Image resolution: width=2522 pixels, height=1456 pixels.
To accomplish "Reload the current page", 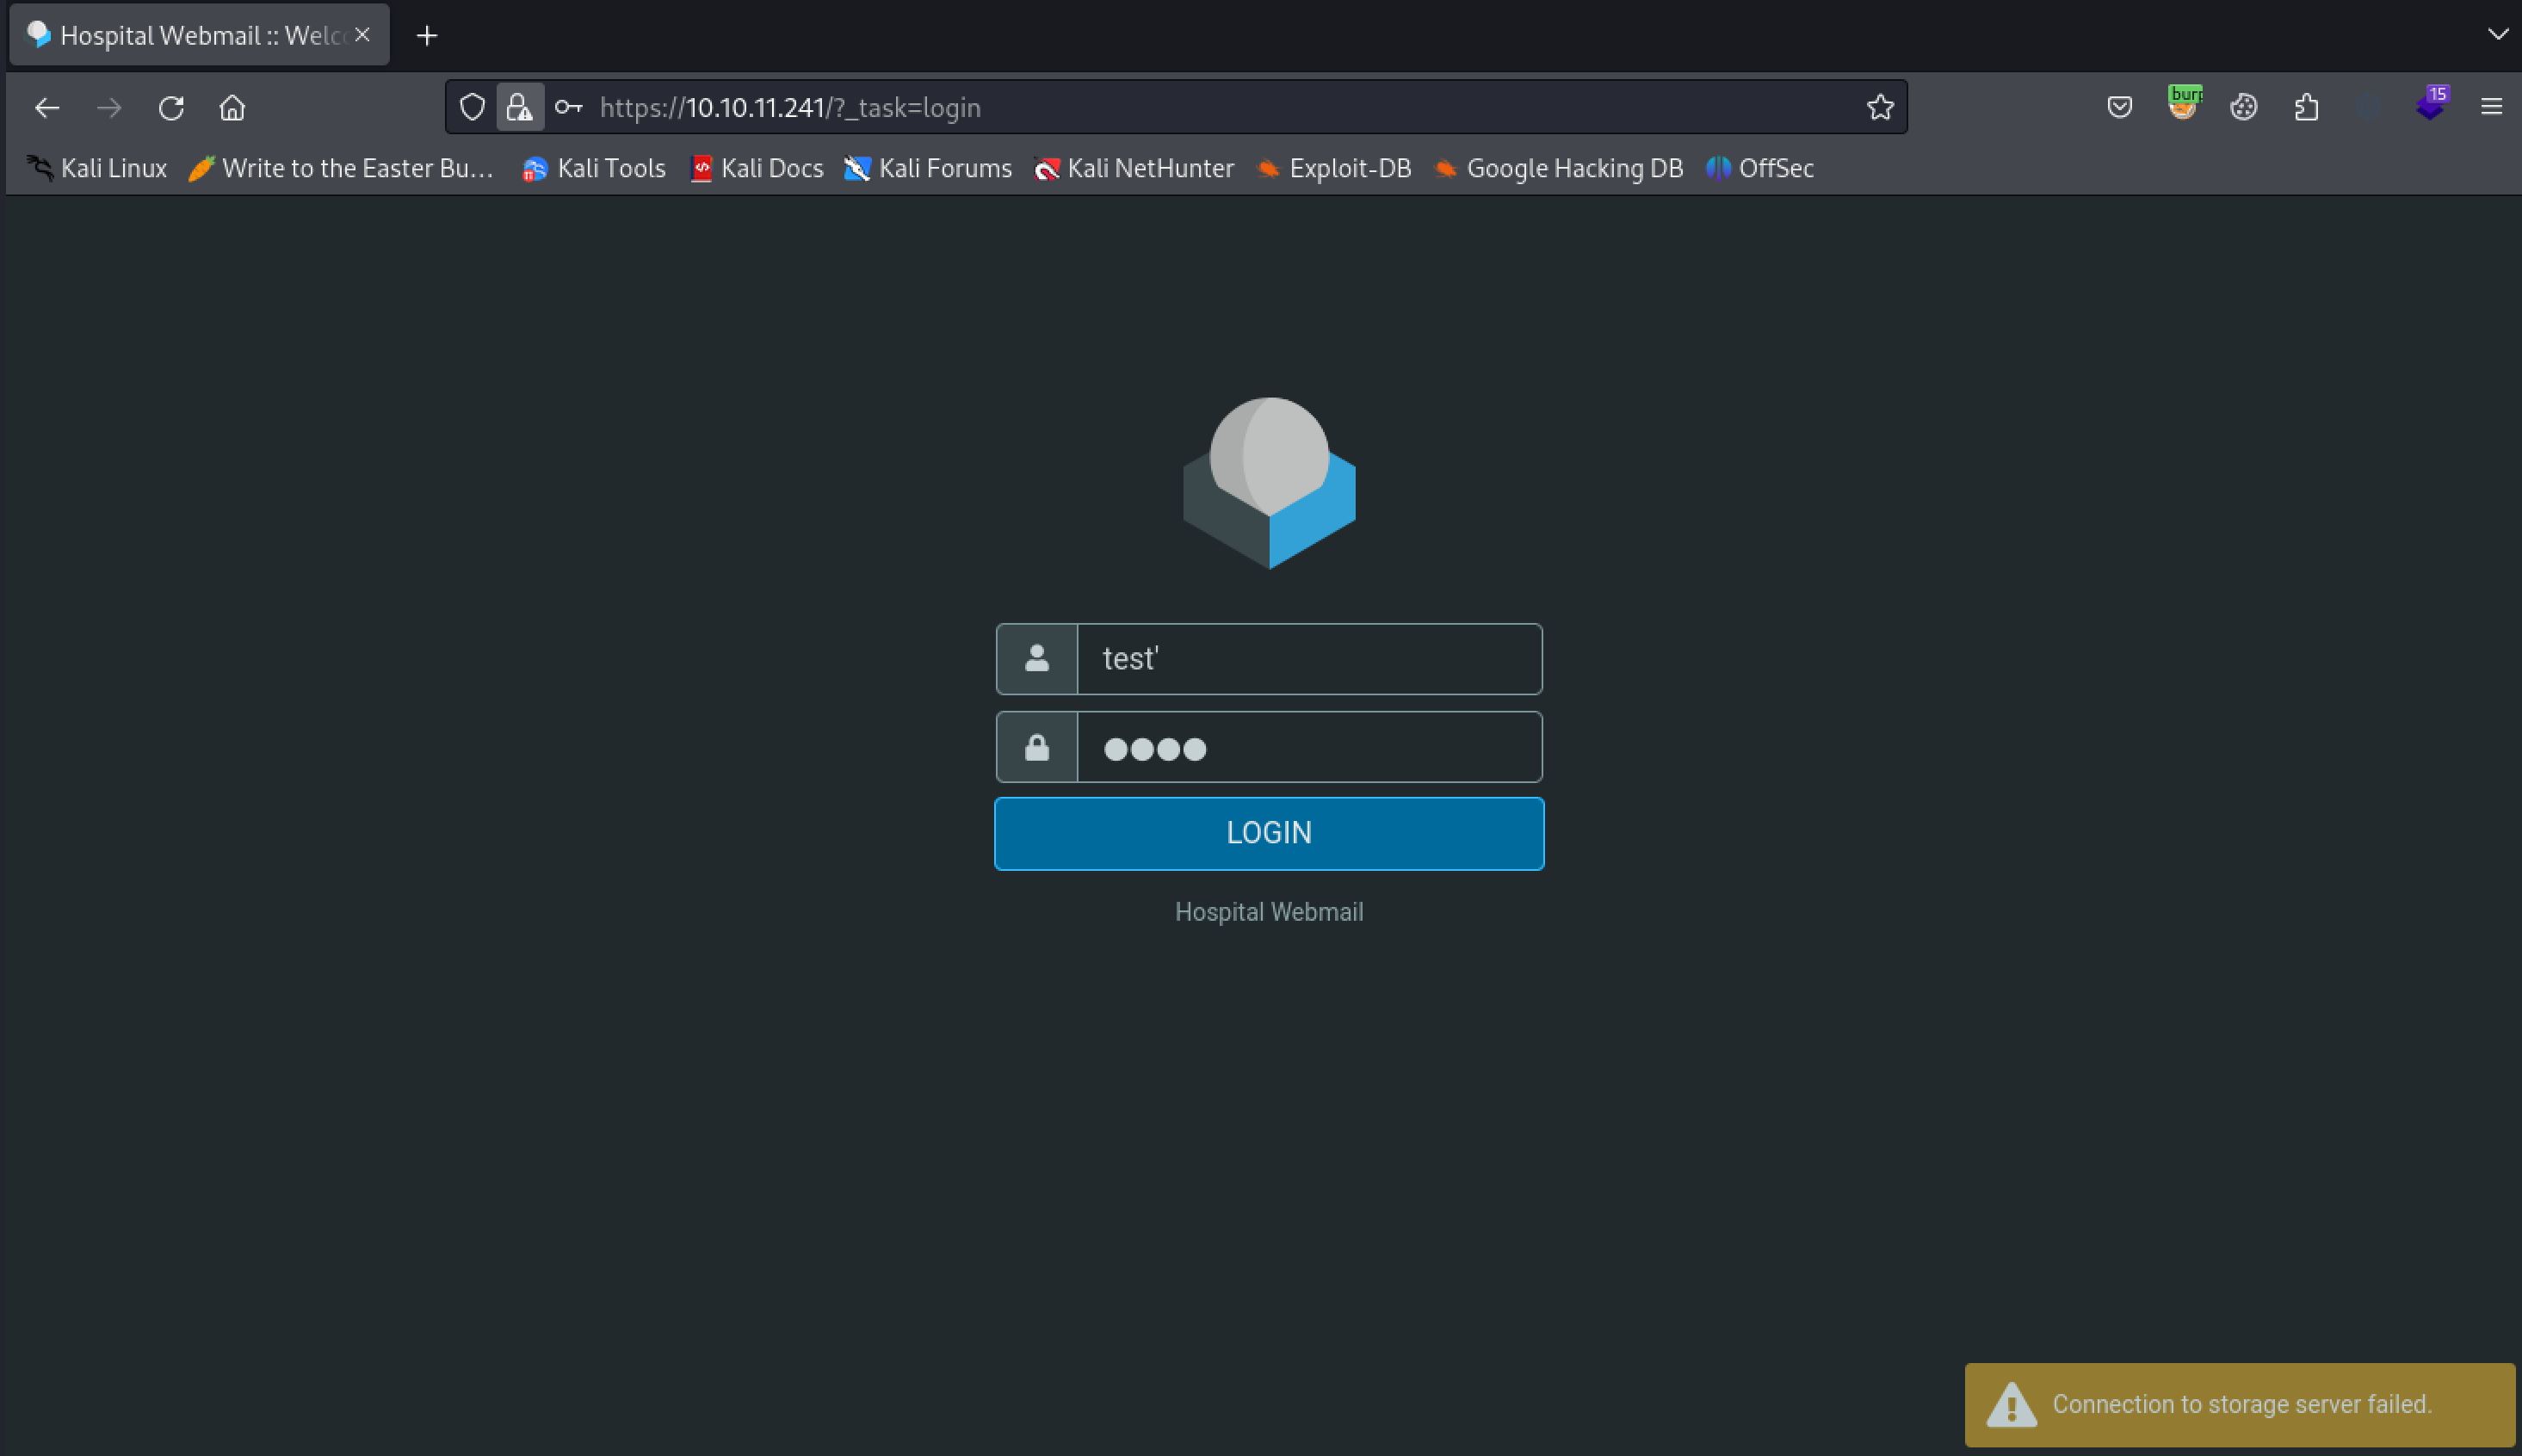I will click(x=171, y=108).
